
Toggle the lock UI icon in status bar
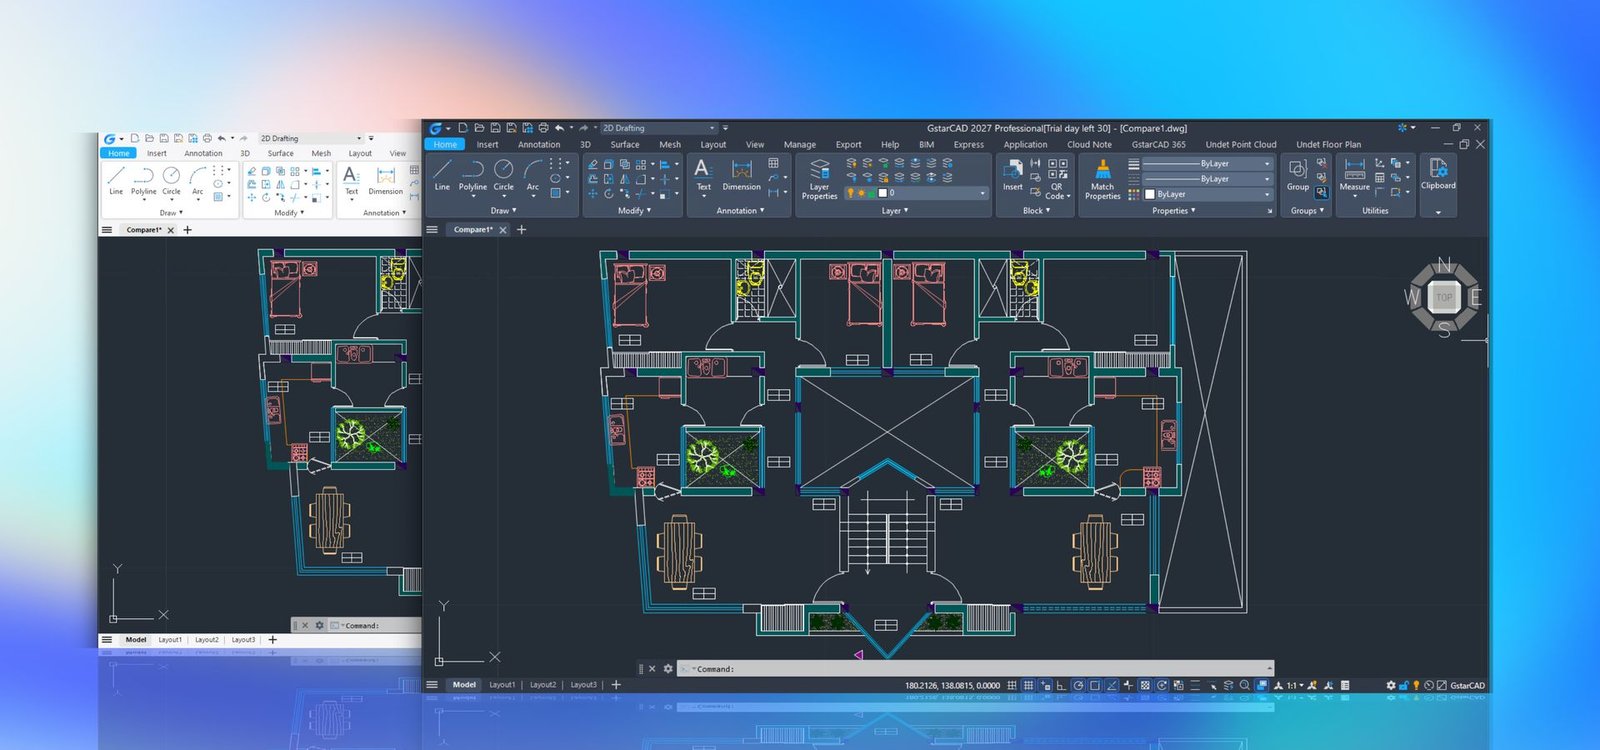pos(1403,685)
